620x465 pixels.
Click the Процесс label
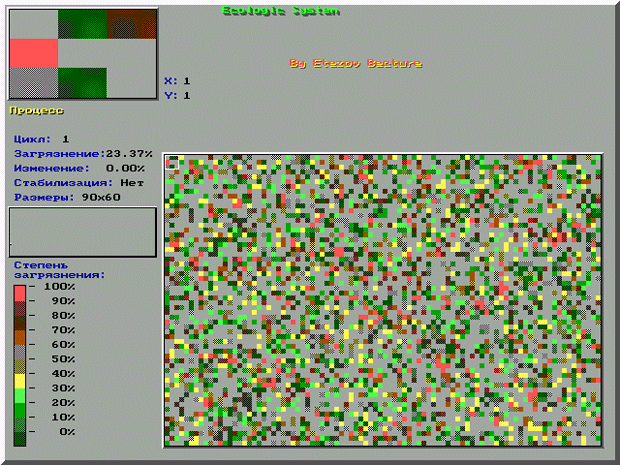(x=36, y=109)
